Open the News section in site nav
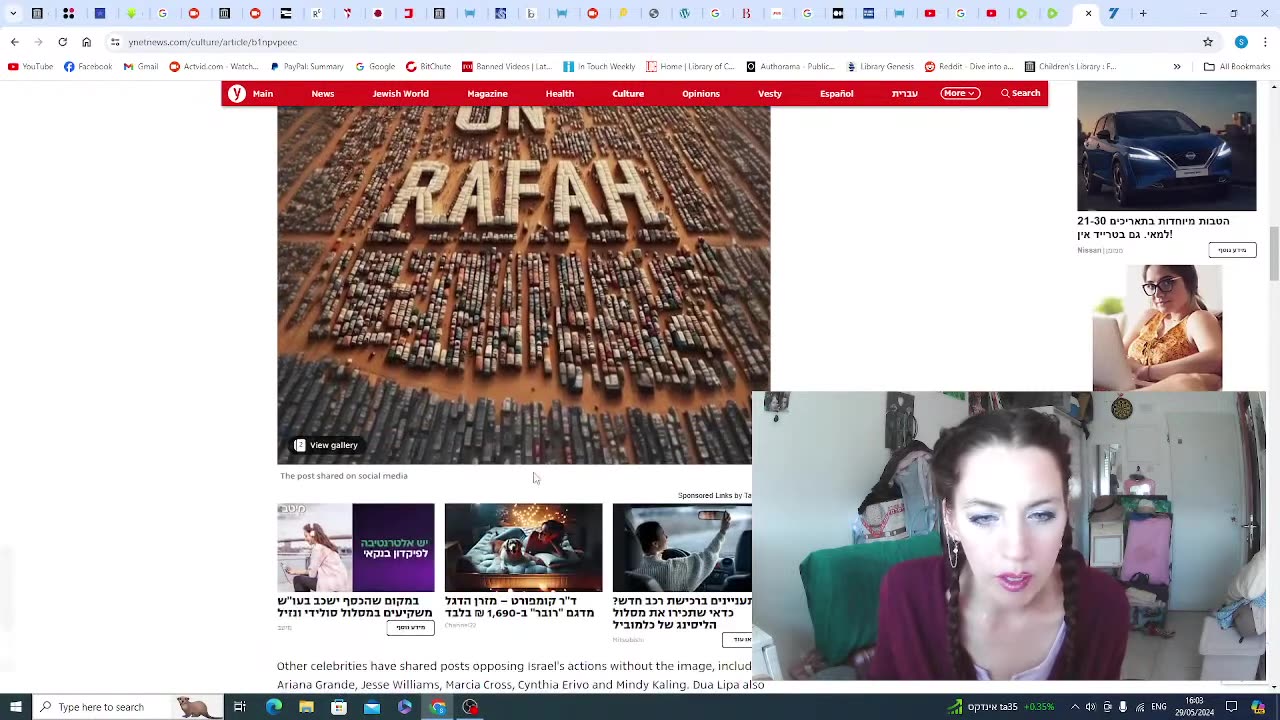 pos(322,94)
